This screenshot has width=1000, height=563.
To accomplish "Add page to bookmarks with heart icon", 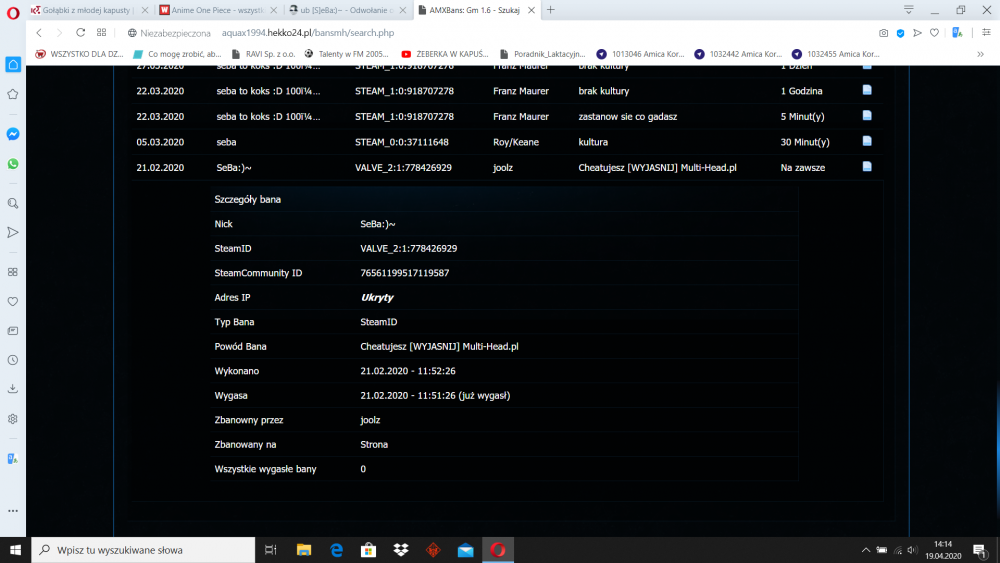I will click(933, 32).
